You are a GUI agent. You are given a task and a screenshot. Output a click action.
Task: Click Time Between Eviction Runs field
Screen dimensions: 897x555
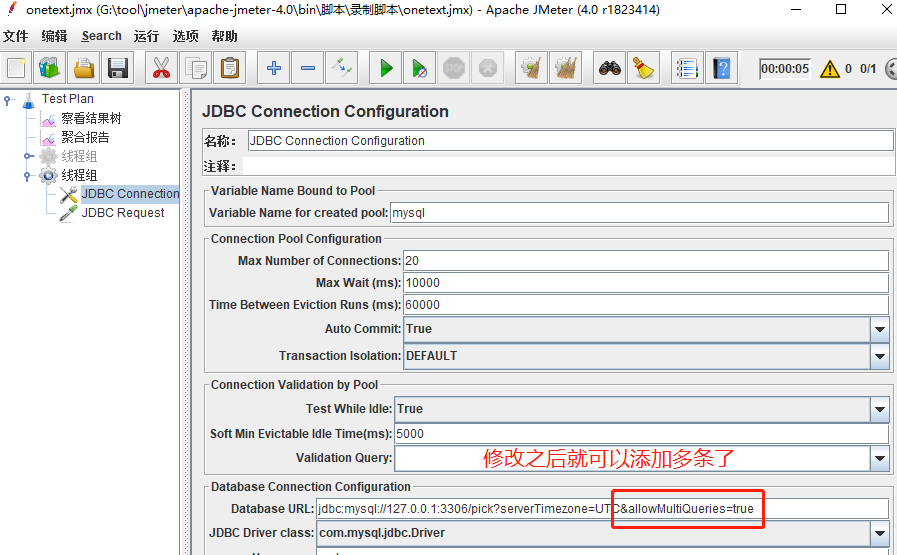point(646,305)
